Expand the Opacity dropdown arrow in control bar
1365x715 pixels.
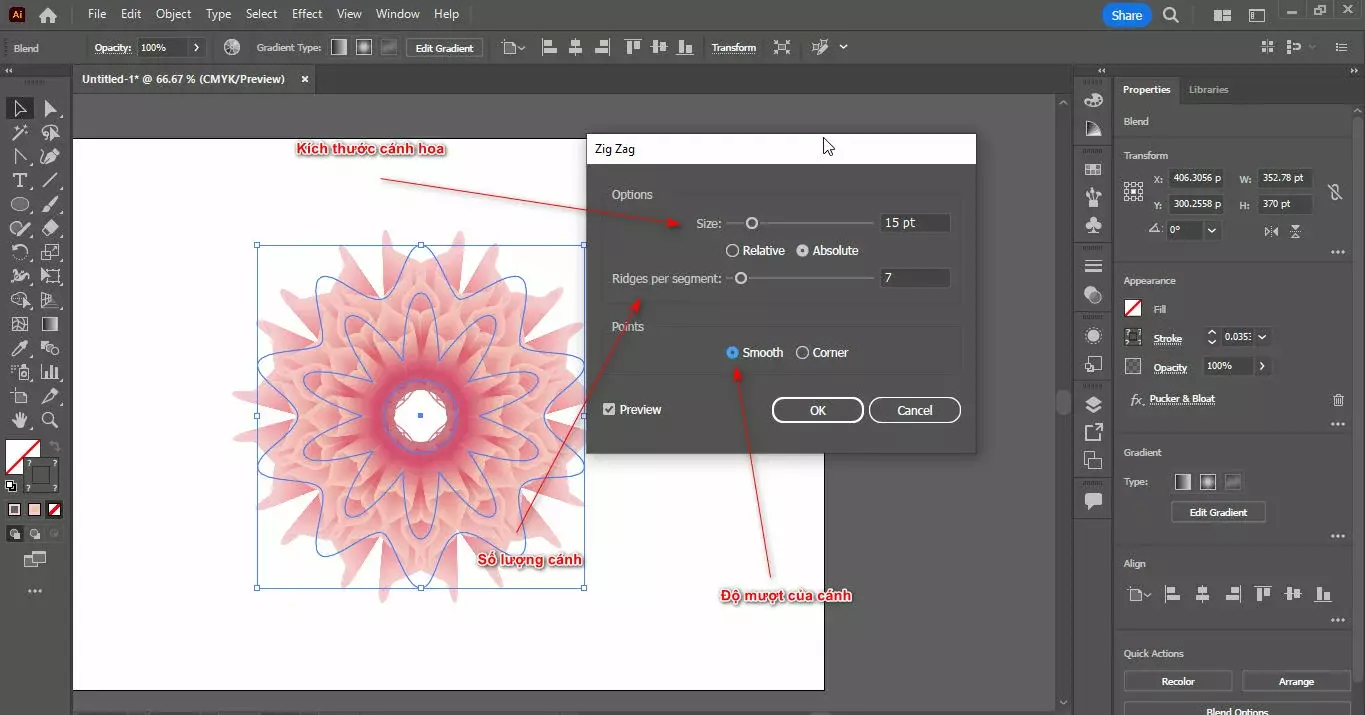point(196,48)
